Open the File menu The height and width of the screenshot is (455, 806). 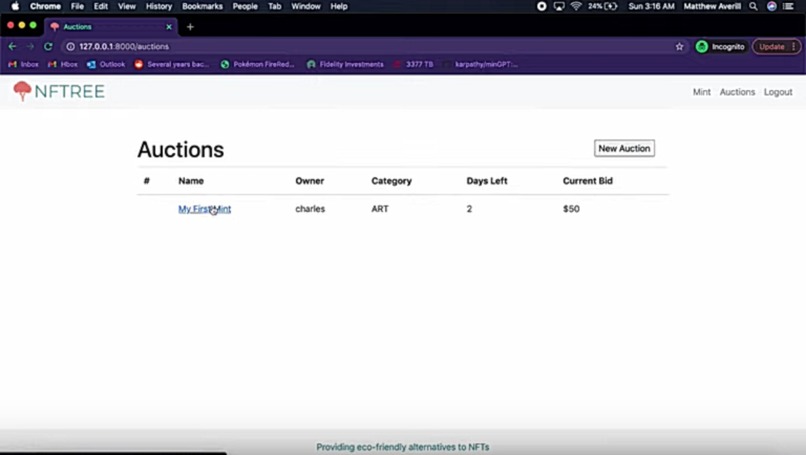click(x=77, y=6)
